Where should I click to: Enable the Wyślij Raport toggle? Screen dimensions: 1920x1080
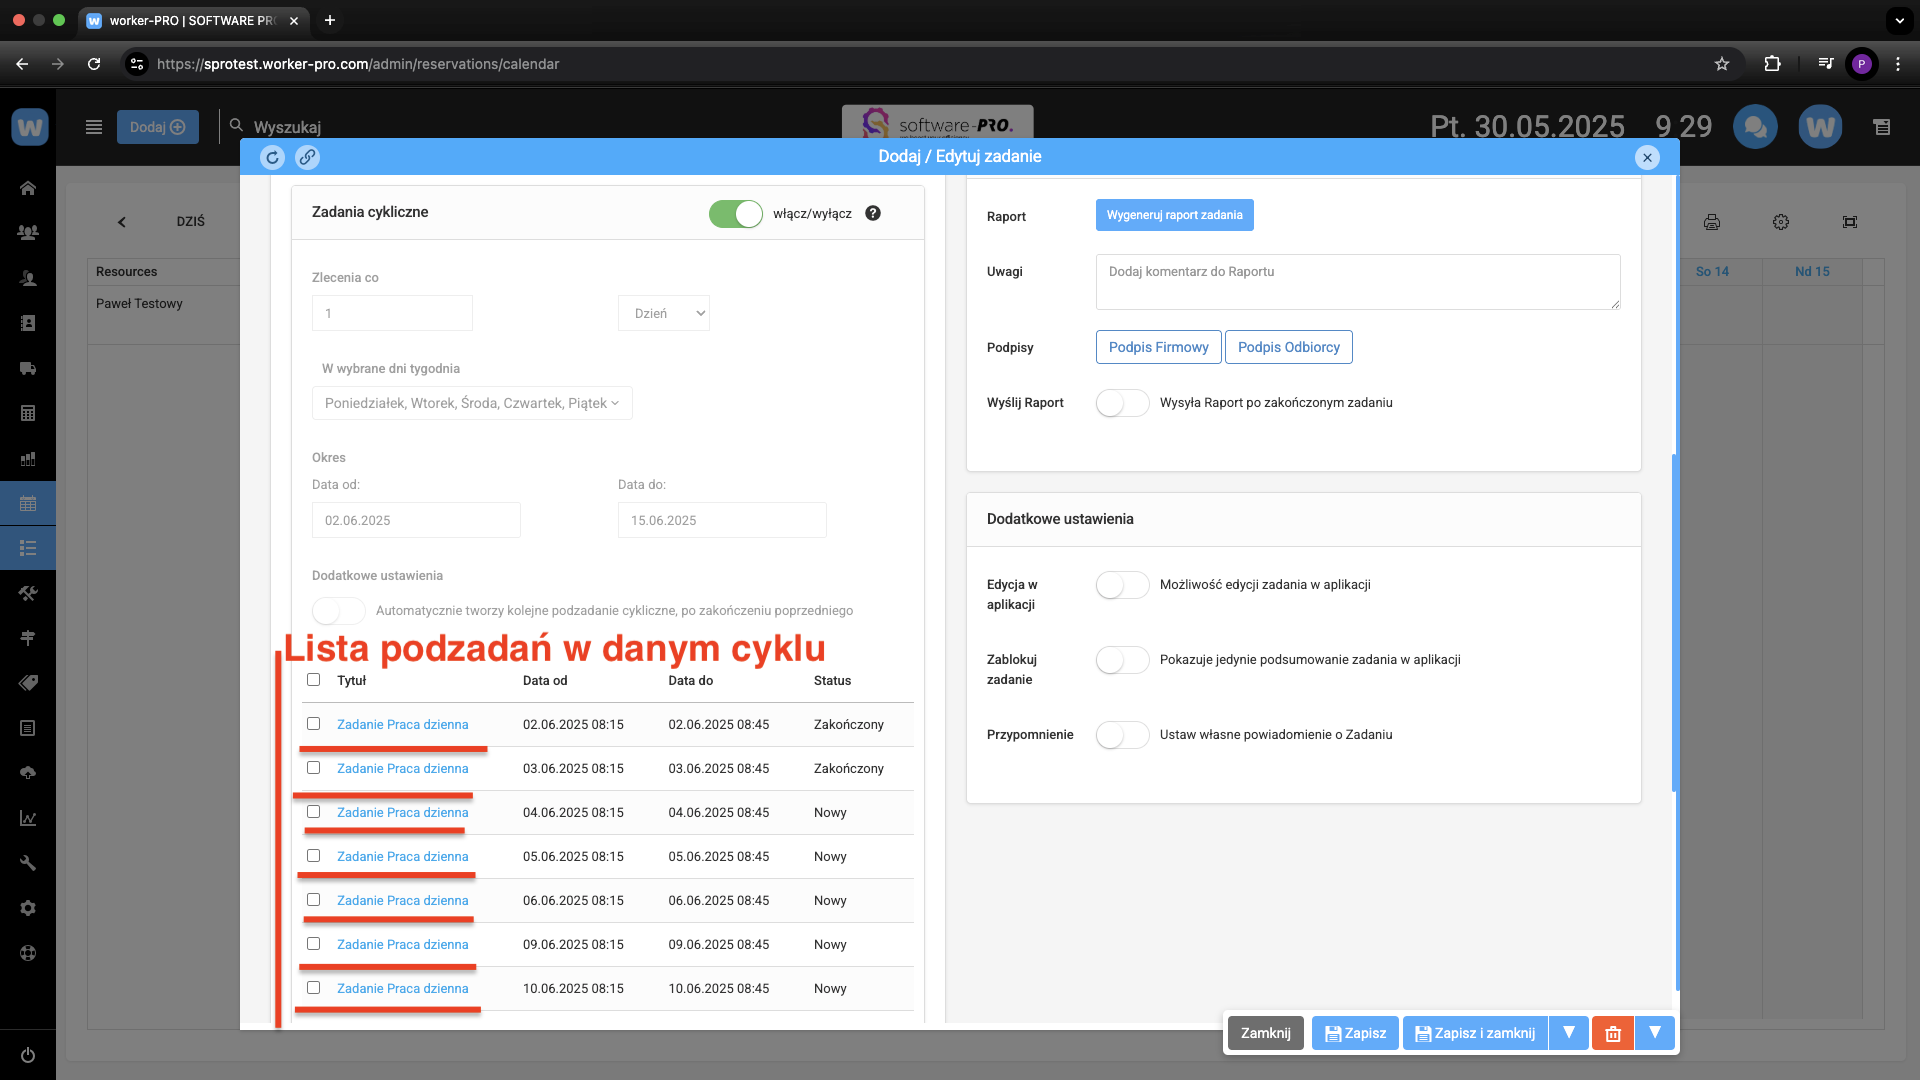[x=1122, y=403]
